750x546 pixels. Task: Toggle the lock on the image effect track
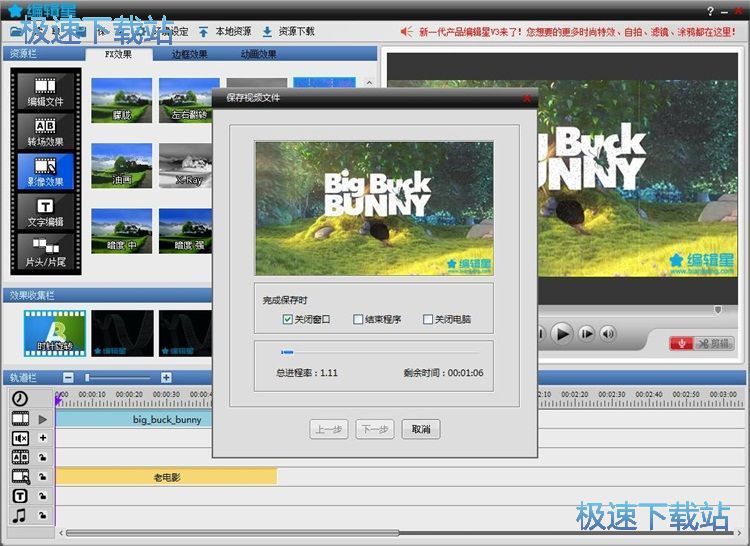click(43, 477)
